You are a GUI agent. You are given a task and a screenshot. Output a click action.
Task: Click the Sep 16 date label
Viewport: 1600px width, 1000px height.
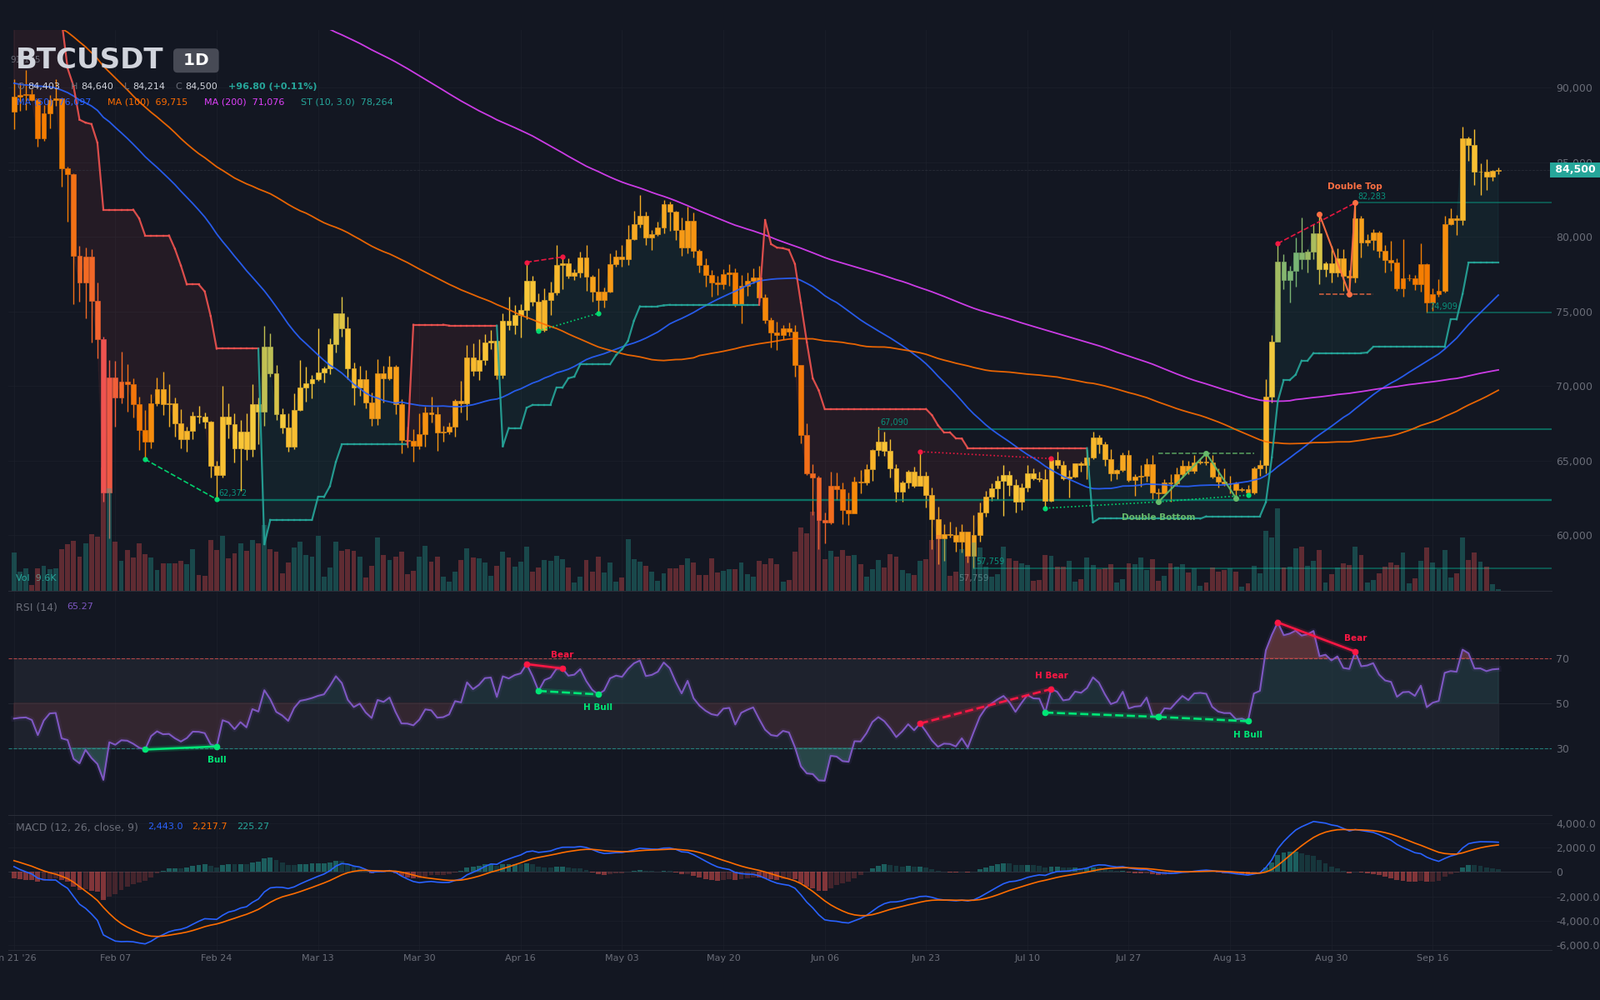(1432, 958)
